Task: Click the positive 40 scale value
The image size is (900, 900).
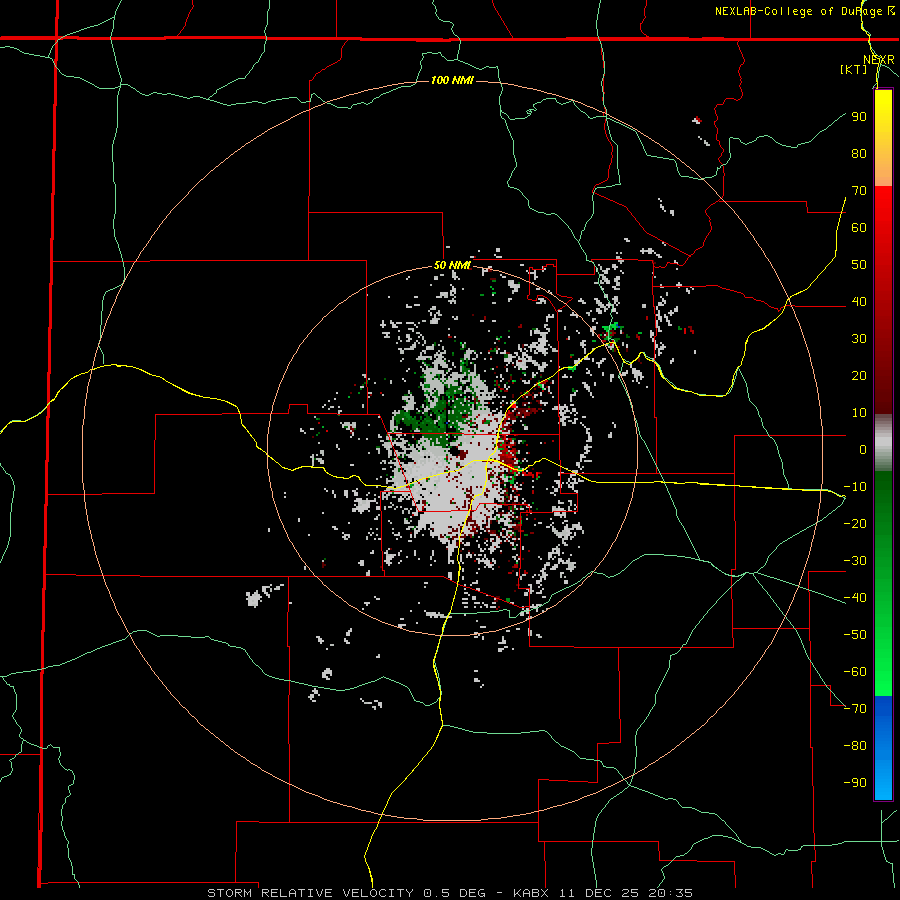Action: 859,301
